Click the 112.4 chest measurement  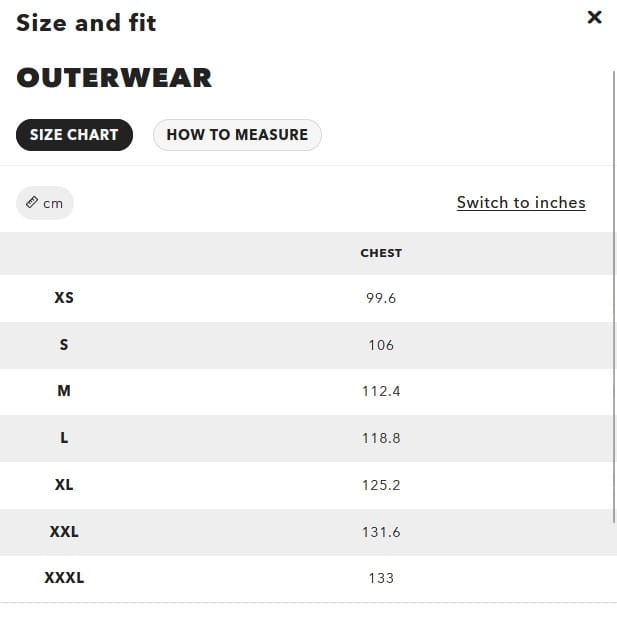coord(381,391)
